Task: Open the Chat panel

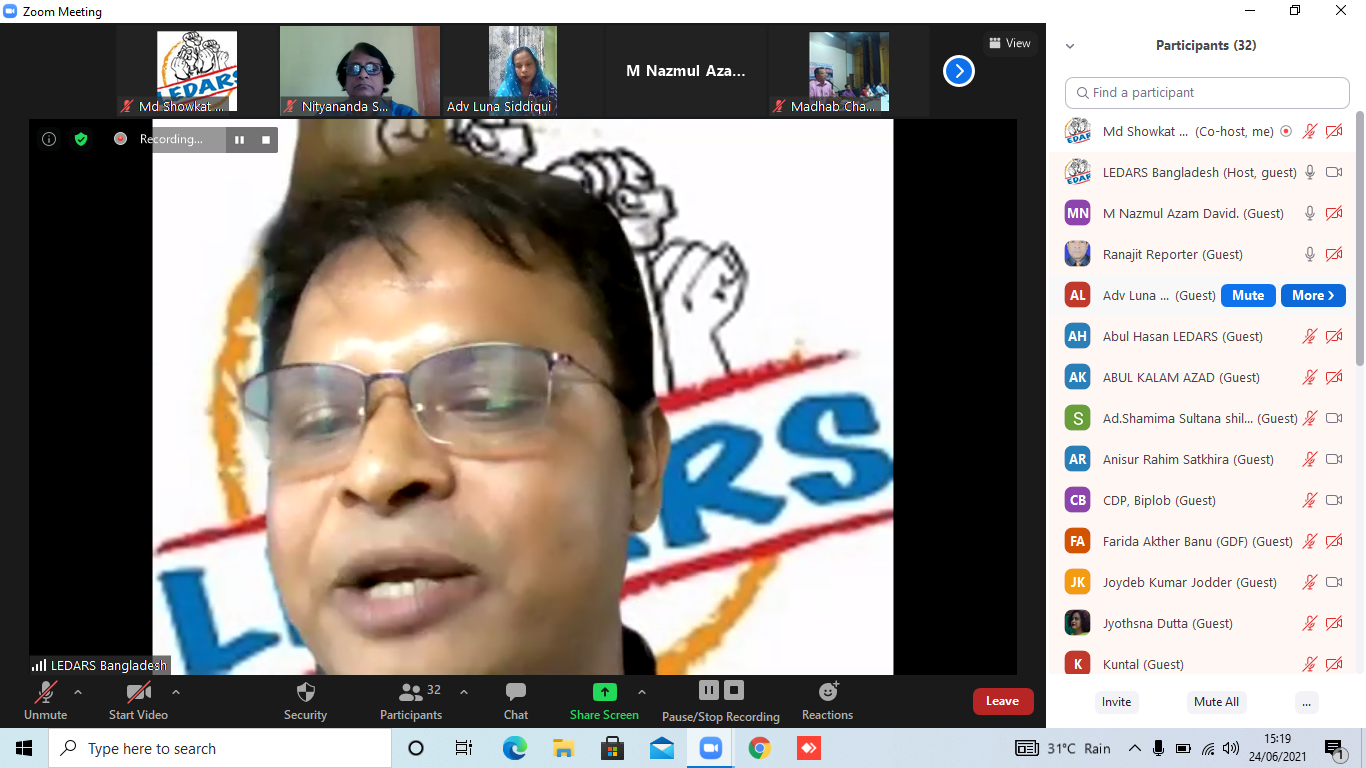Action: click(516, 700)
